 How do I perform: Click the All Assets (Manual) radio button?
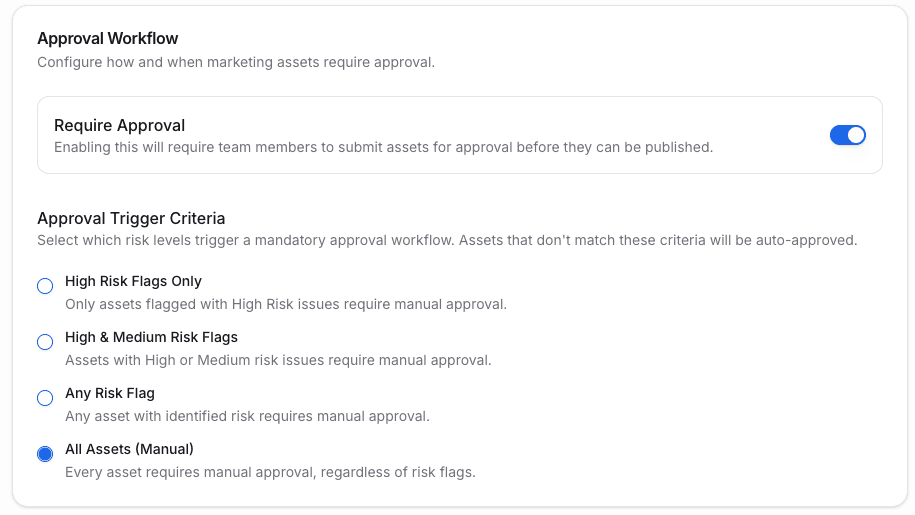pyautogui.click(x=45, y=454)
